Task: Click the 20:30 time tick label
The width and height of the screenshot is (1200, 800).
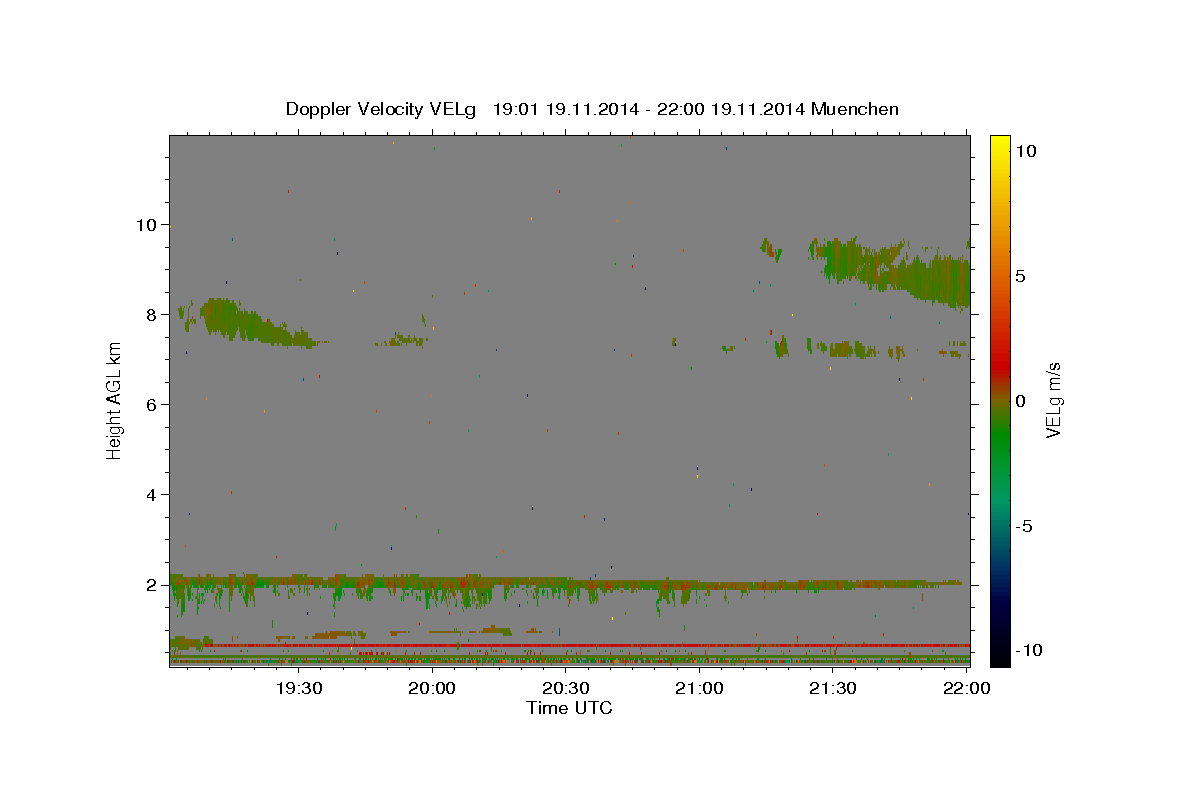Action: [566, 688]
